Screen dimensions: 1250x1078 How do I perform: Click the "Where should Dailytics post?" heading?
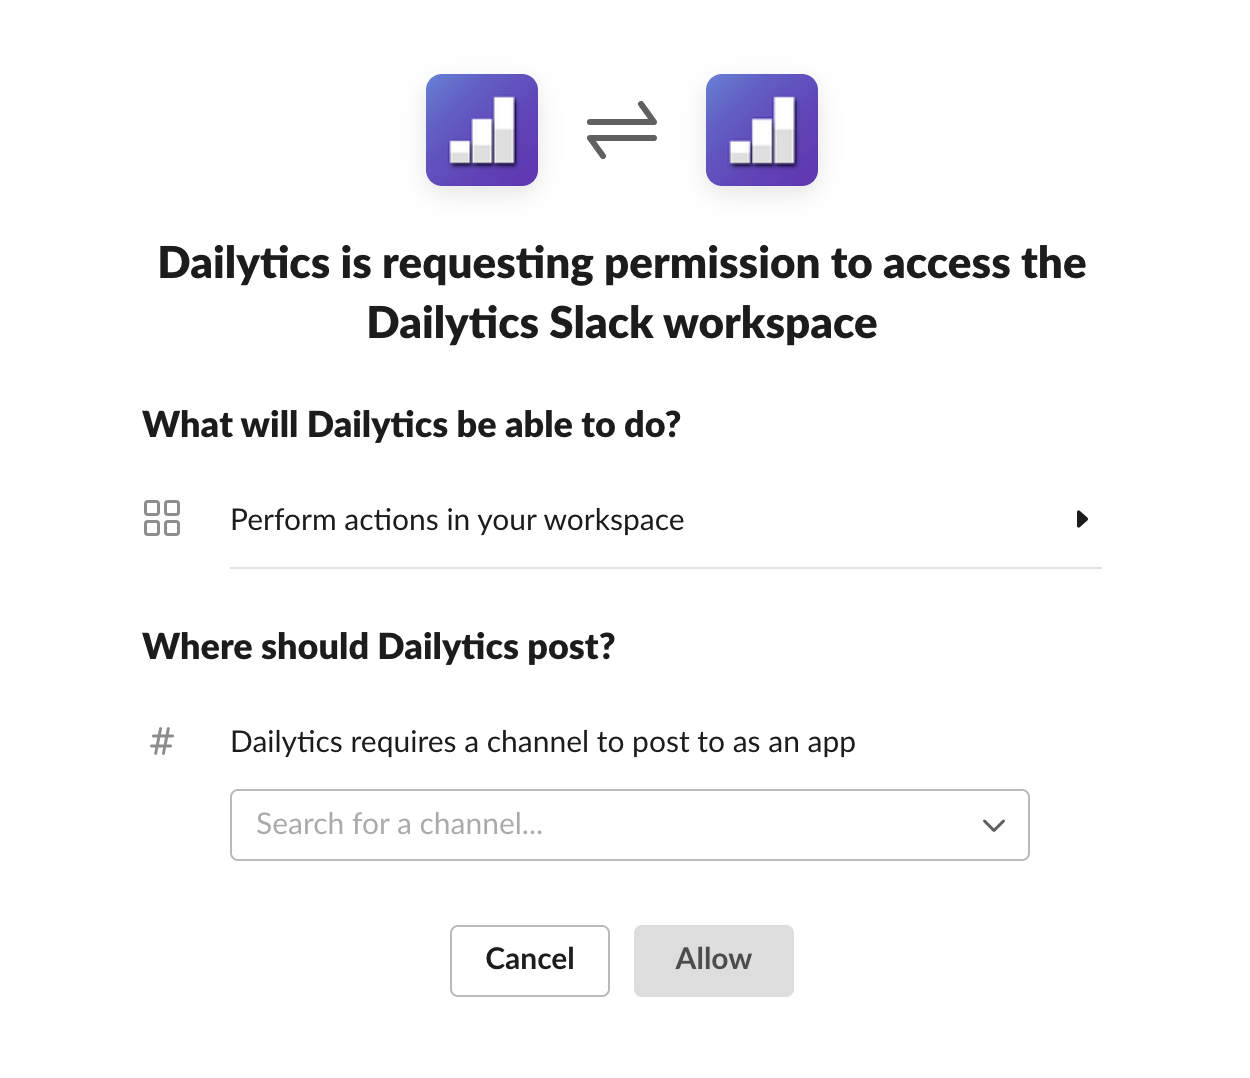pyautogui.click(x=379, y=647)
